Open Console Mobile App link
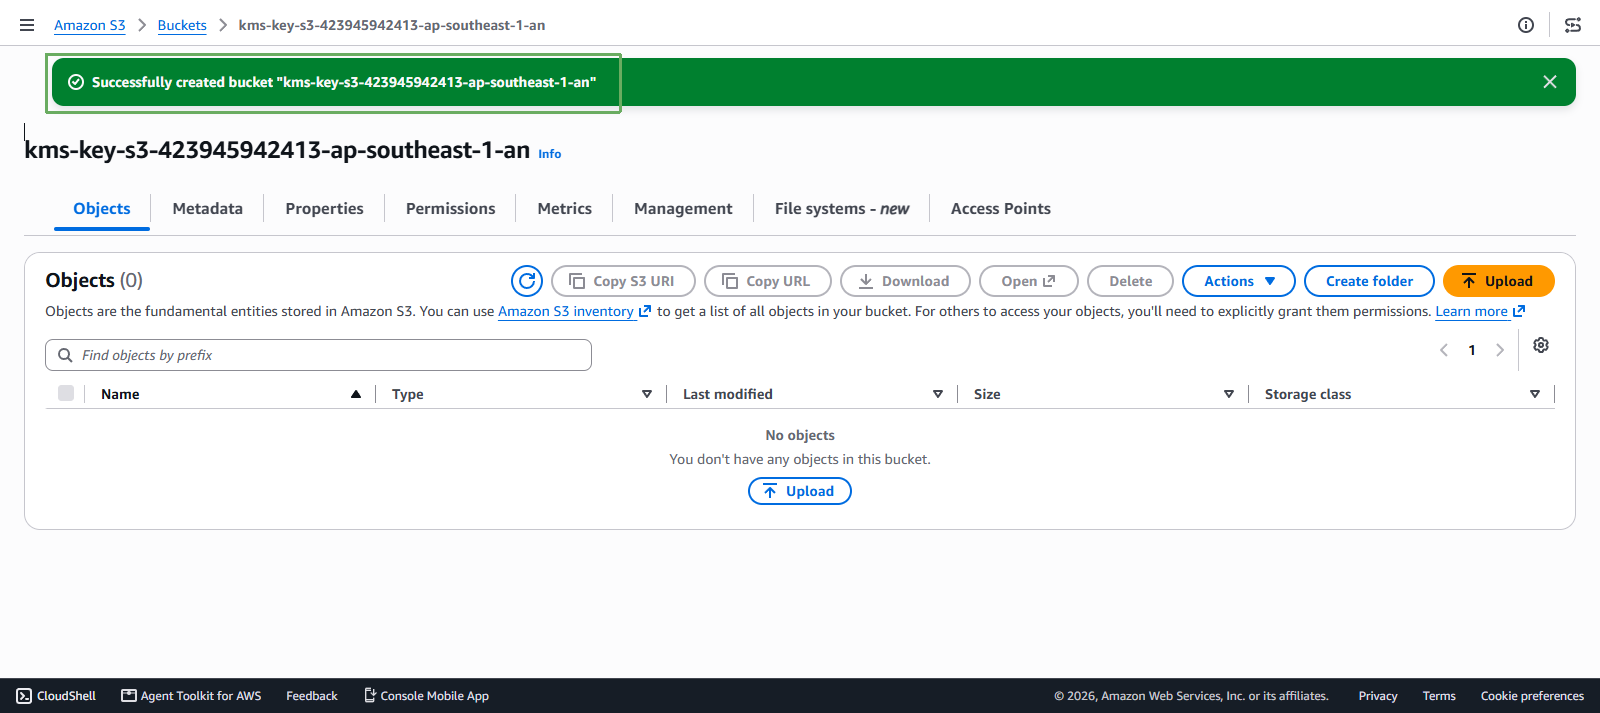The width and height of the screenshot is (1600, 713). pyautogui.click(x=426, y=696)
